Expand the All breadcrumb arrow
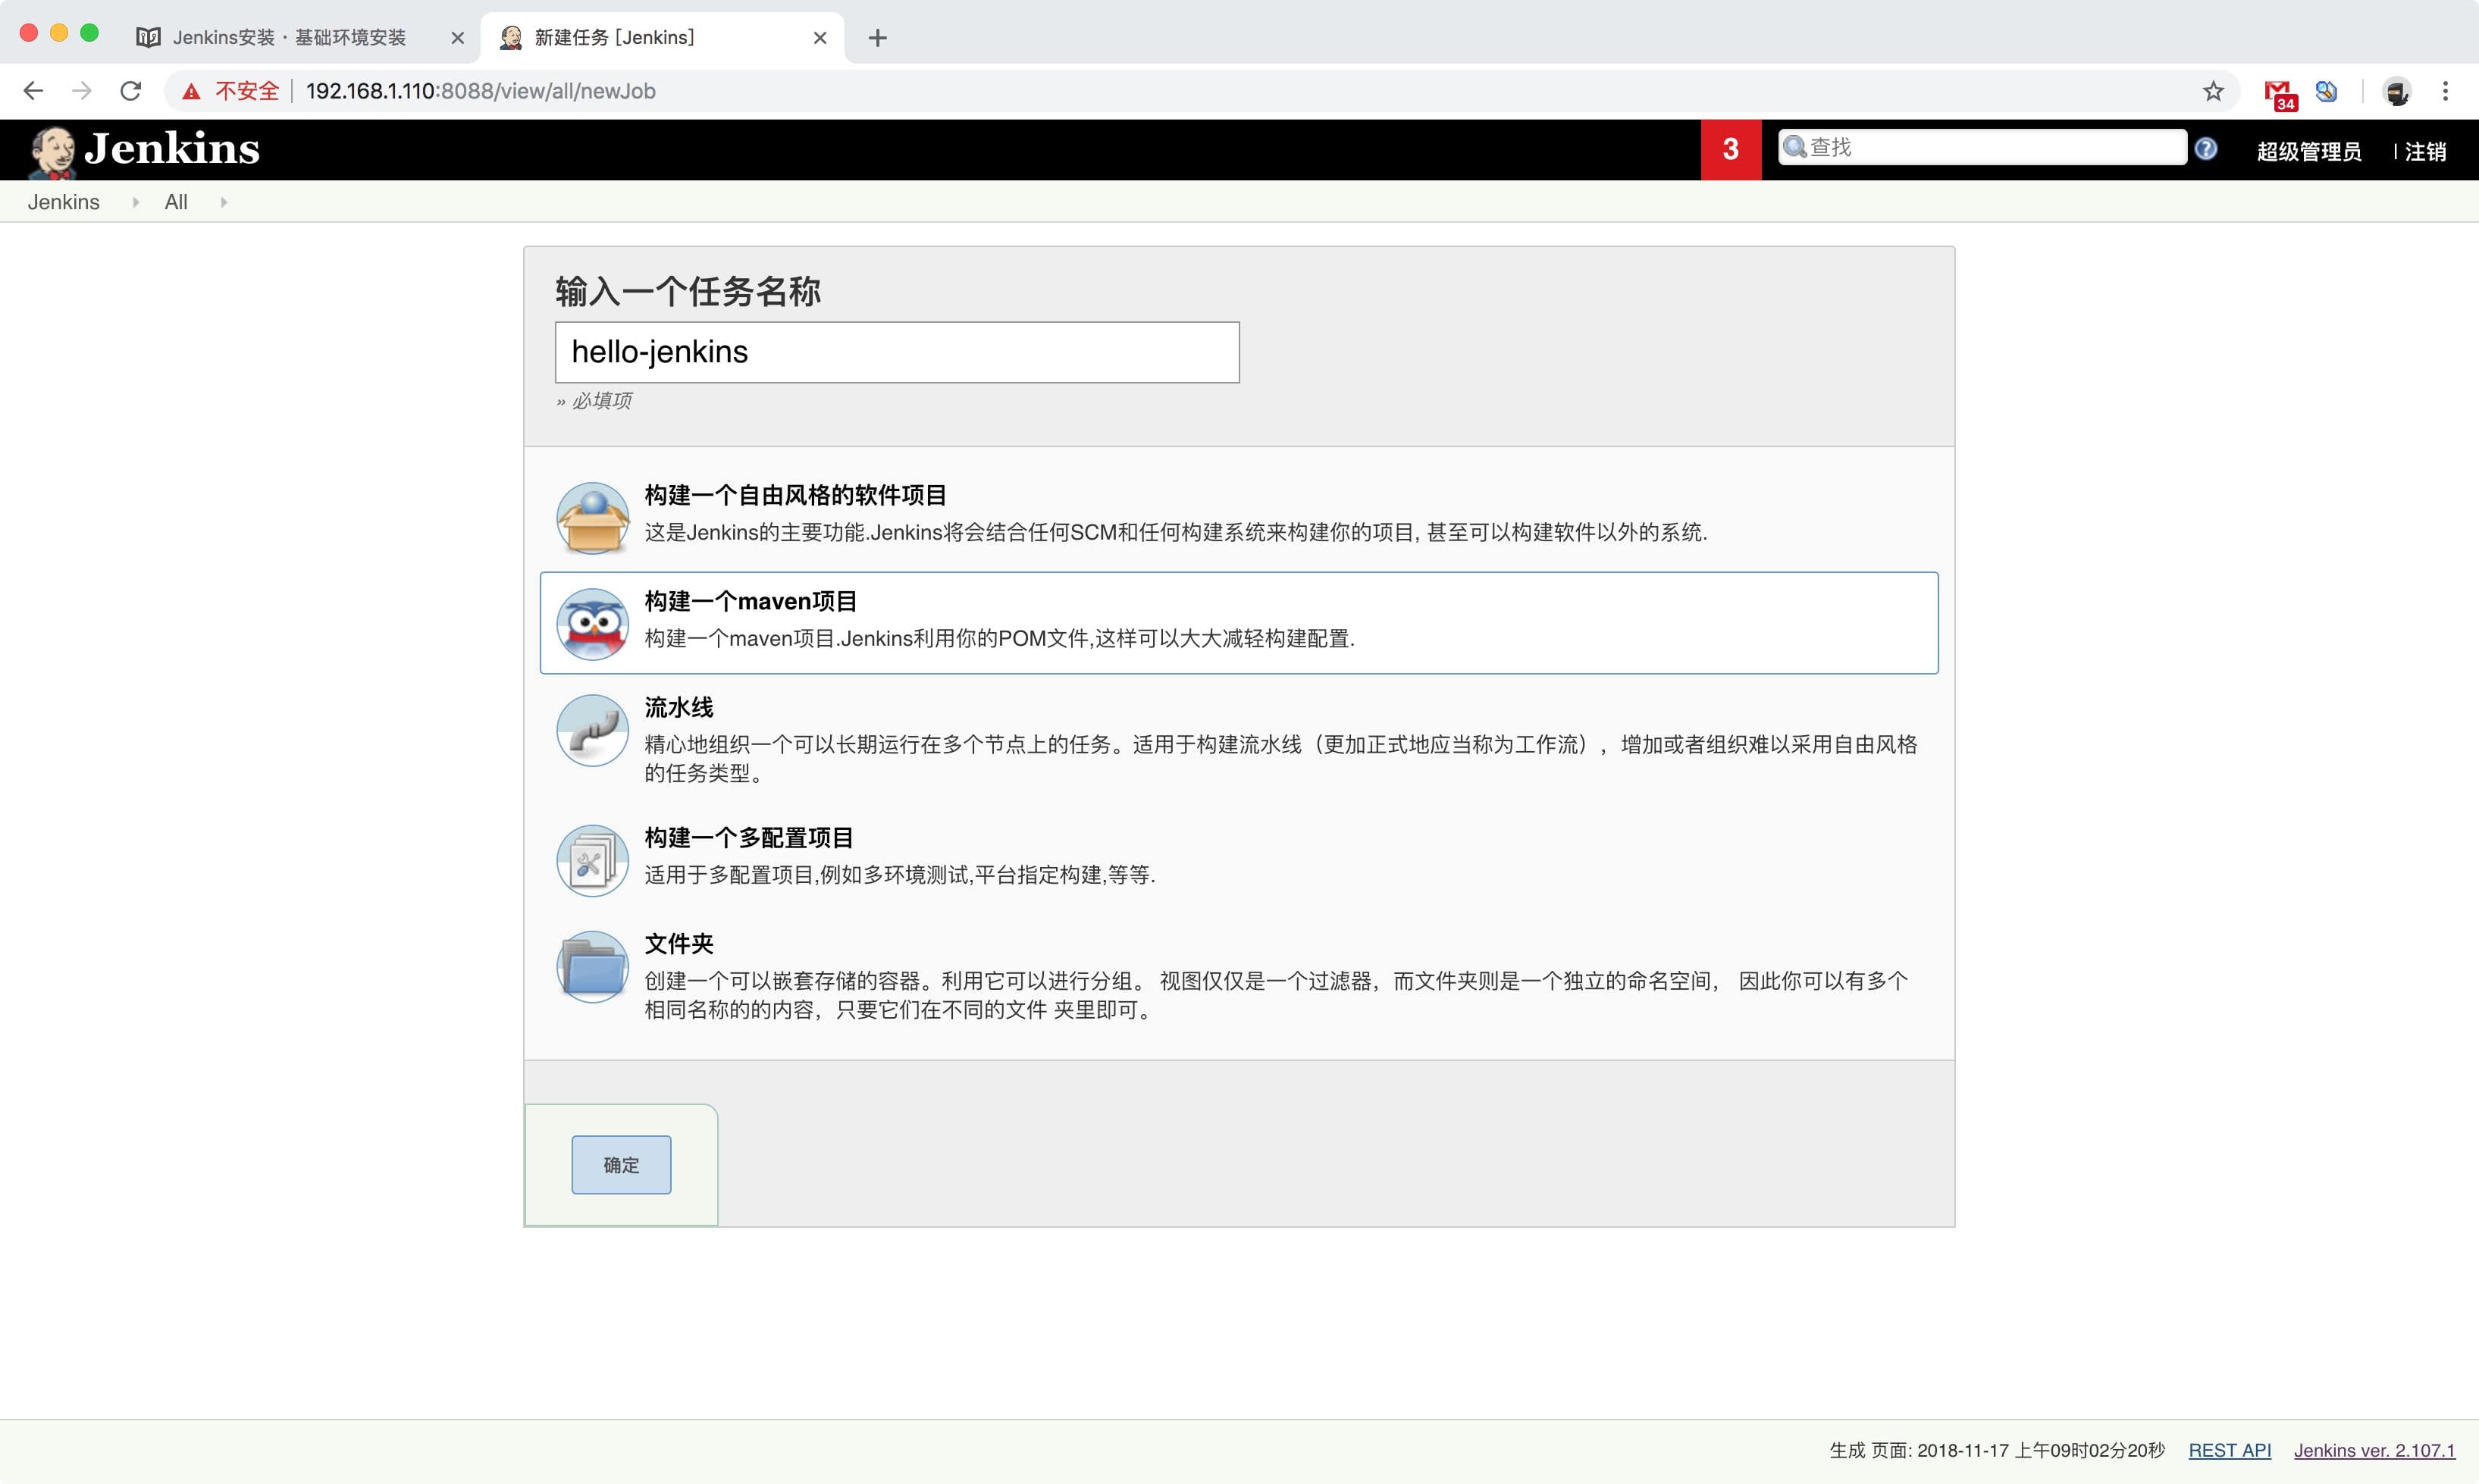2479x1484 pixels. coord(223,202)
